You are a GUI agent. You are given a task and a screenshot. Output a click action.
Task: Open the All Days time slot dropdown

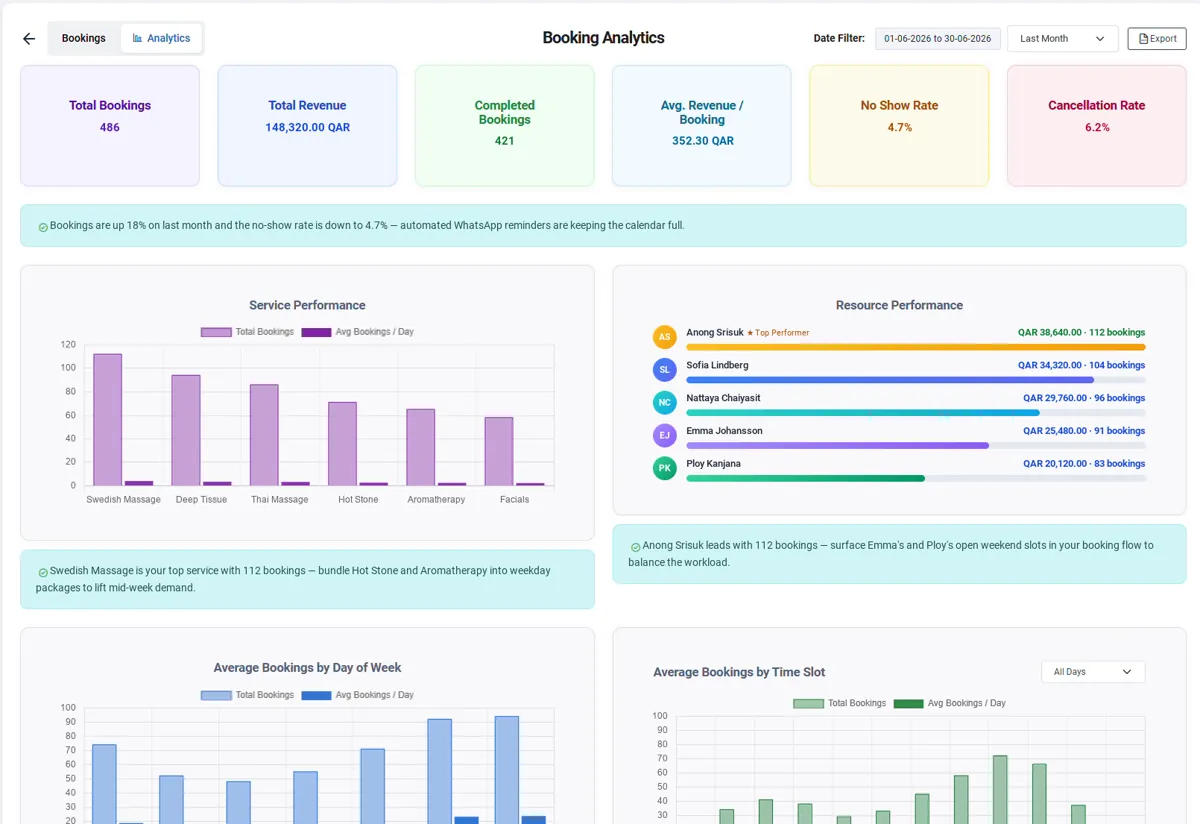[x=1093, y=672]
